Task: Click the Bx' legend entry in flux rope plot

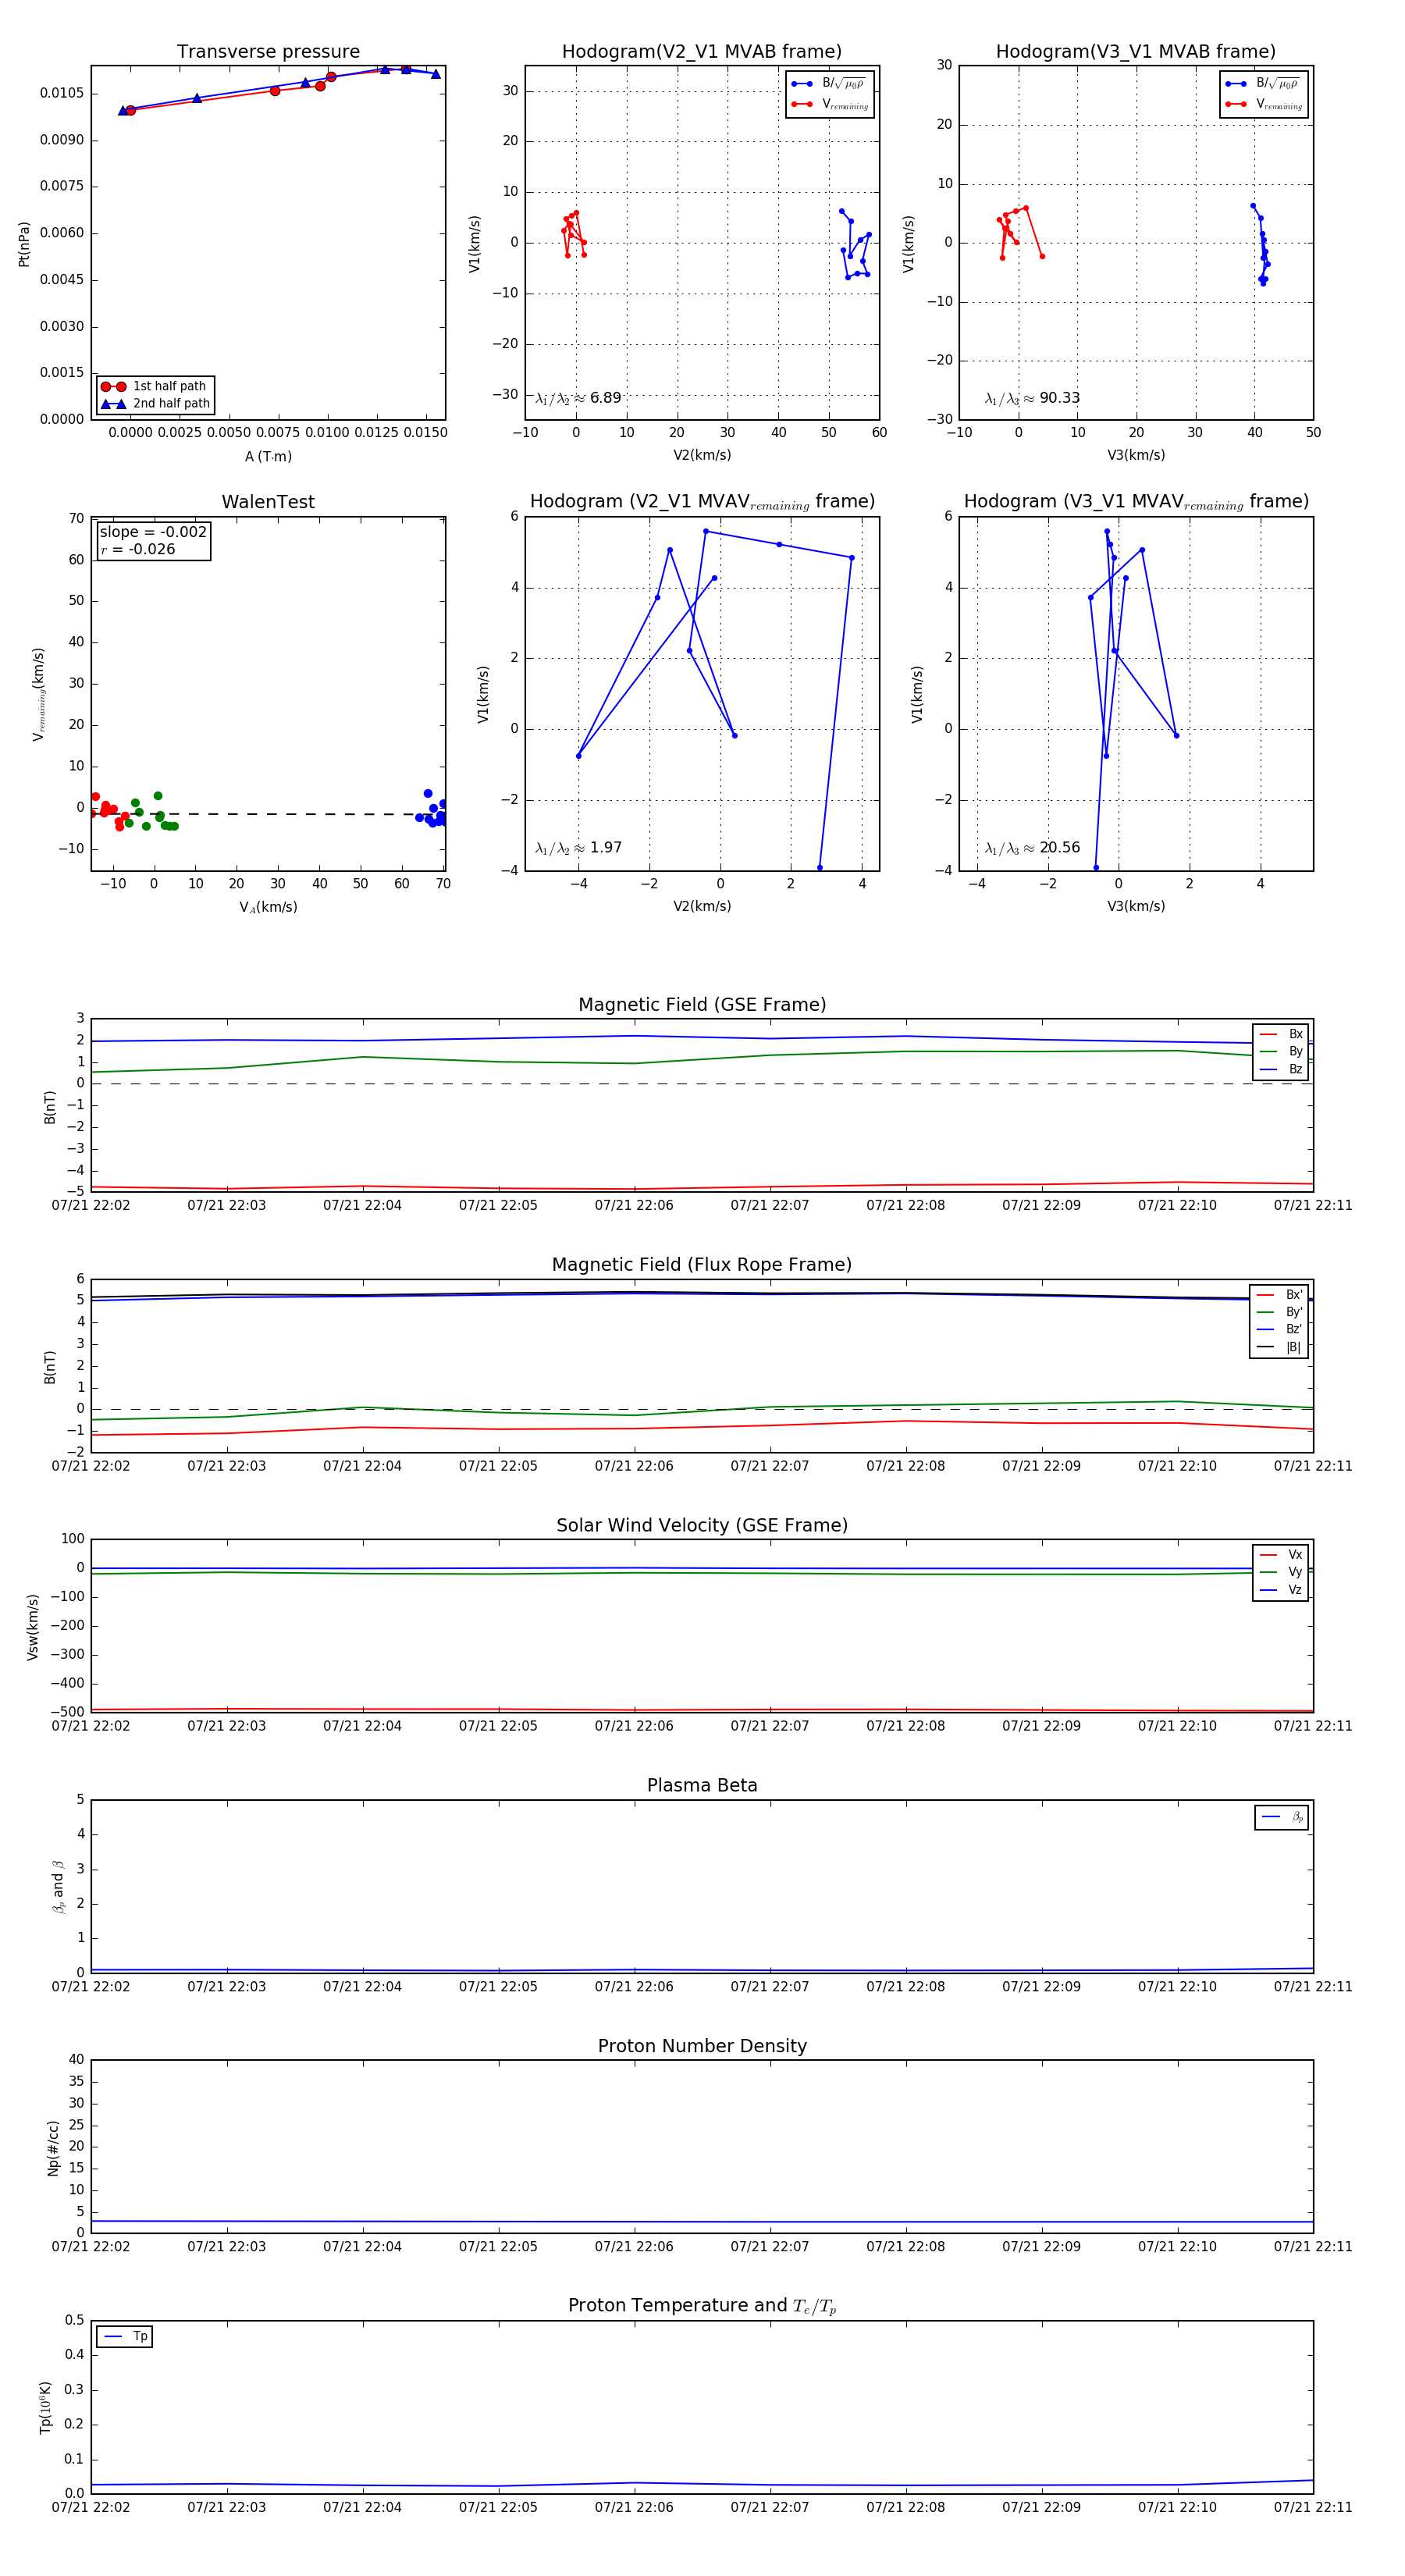Action: click(x=1279, y=1294)
